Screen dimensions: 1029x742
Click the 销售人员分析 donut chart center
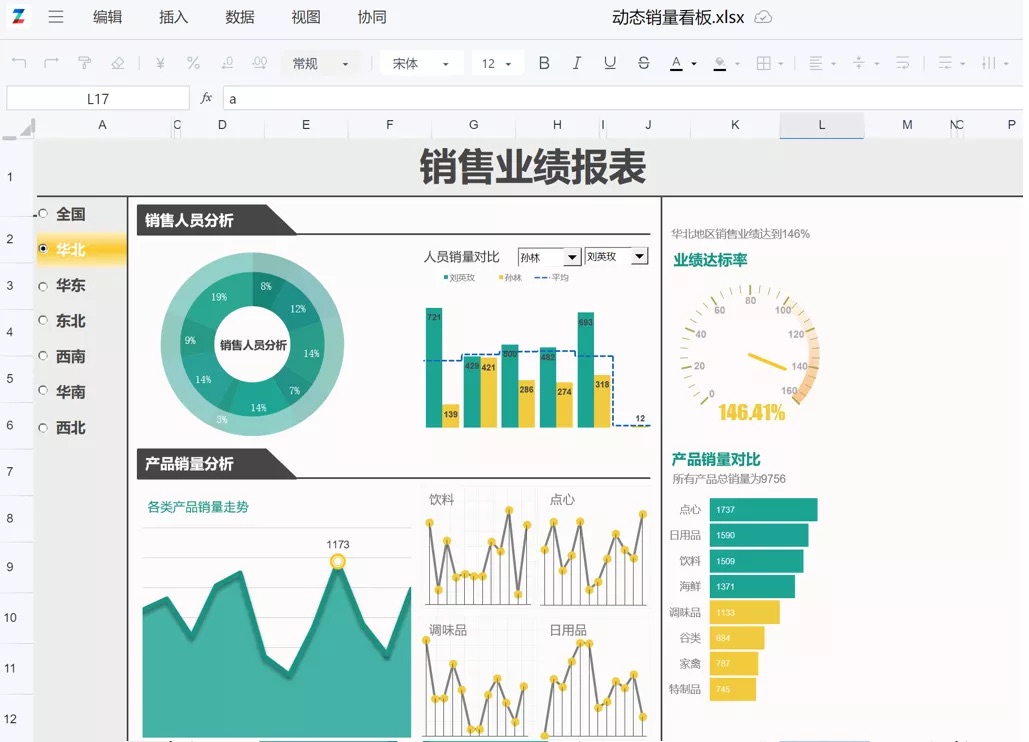point(253,345)
